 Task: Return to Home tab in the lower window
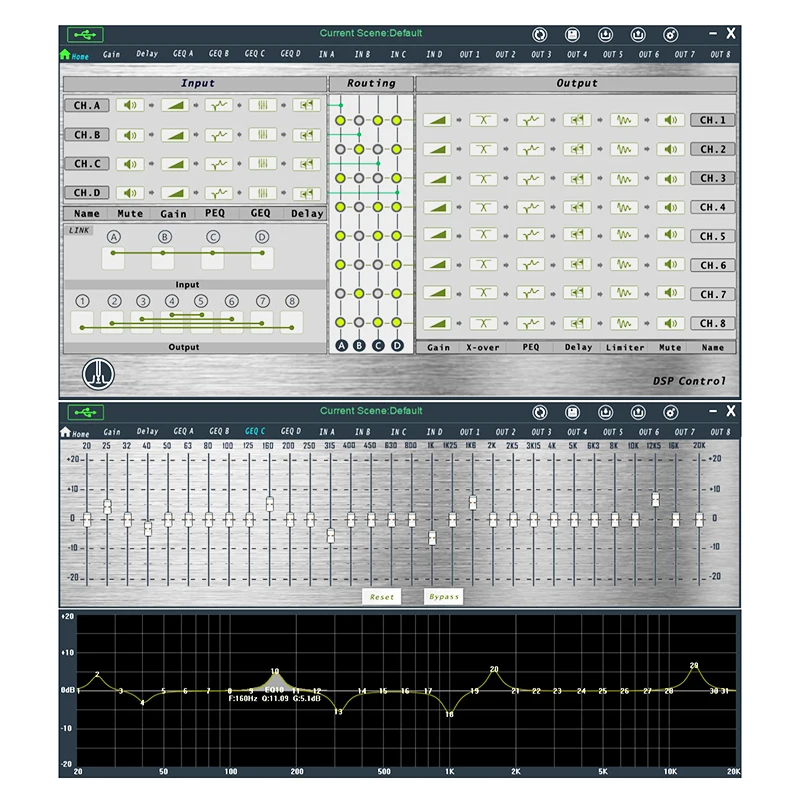[x=75, y=433]
